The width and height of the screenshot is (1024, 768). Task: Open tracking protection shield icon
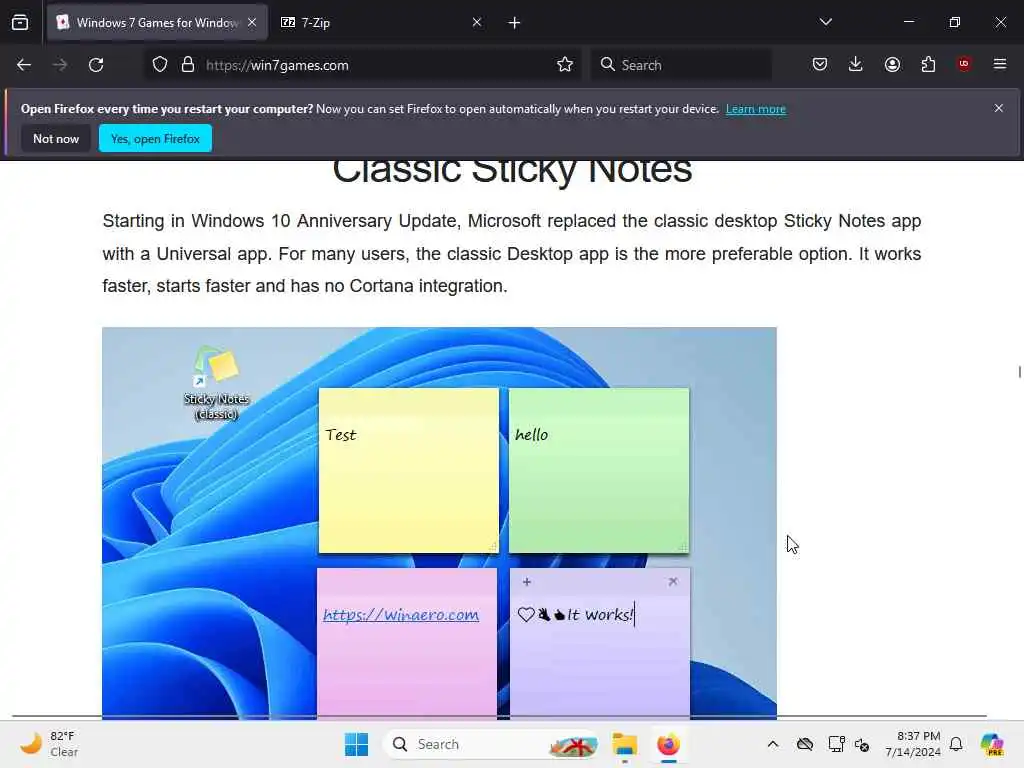pyautogui.click(x=160, y=65)
